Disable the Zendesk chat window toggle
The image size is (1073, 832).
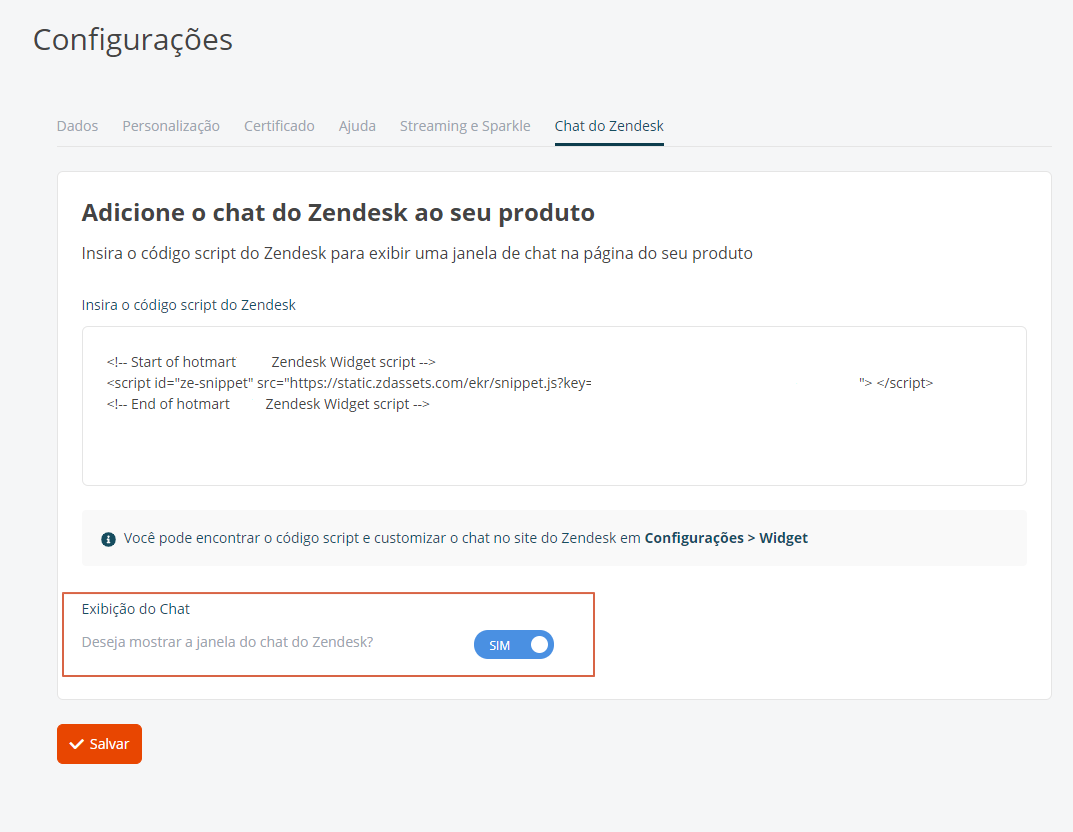514,645
